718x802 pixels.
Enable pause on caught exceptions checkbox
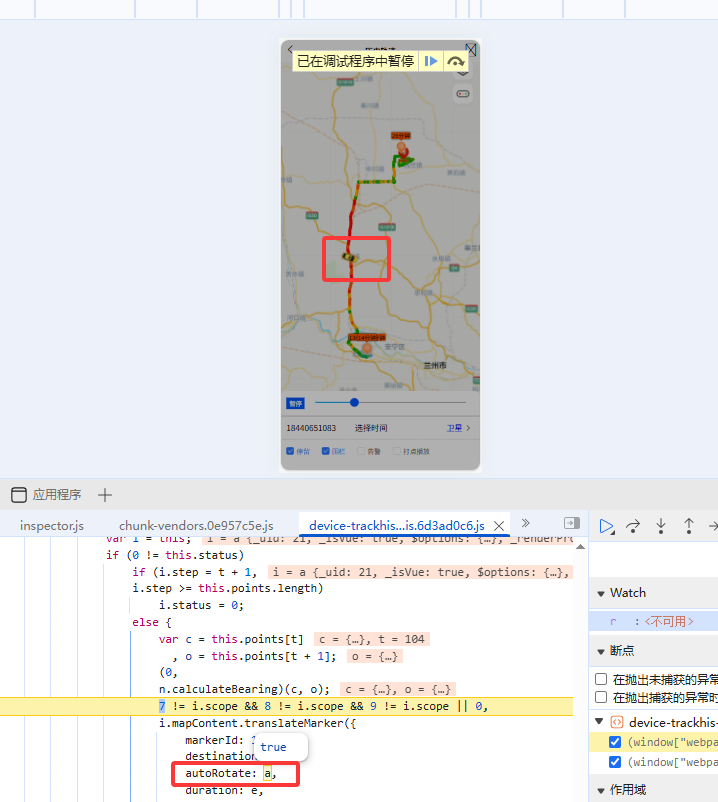coord(601,697)
